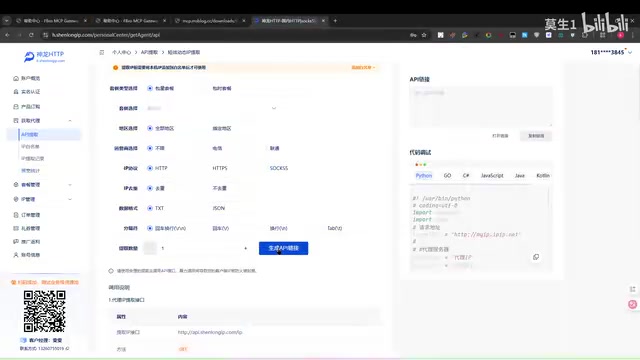The width and height of the screenshot is (640, 360).
Task: Switch code sample to JavaScript tab
Action: [492, 176]
